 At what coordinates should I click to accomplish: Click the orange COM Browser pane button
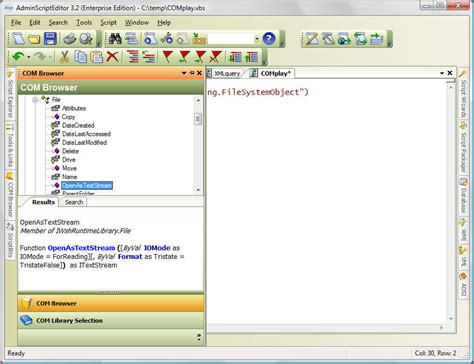pyautogui.click(x=111, y=303)
